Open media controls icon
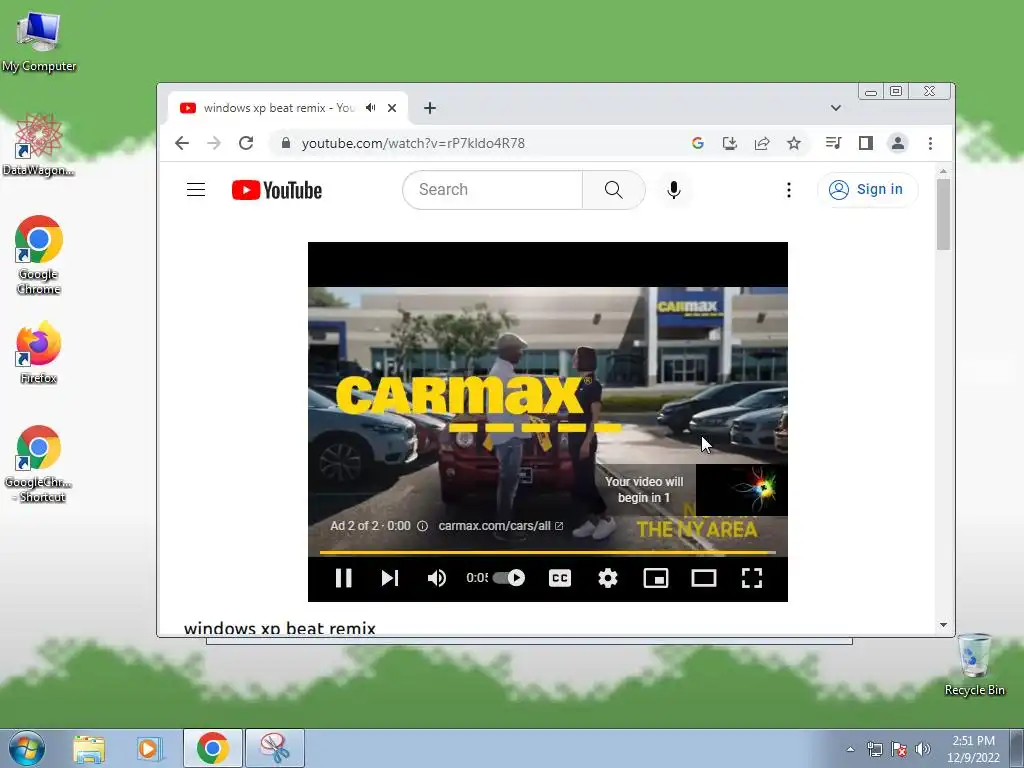This screenshot has width=1024, height=768. [833, 143]
